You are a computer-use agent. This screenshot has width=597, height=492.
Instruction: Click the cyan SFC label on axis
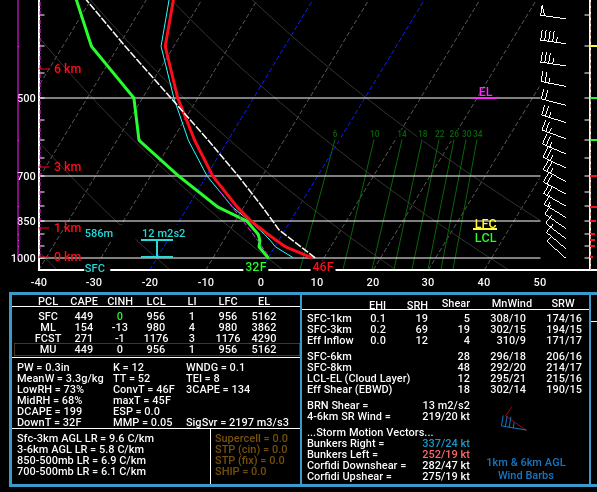point(95,268)
